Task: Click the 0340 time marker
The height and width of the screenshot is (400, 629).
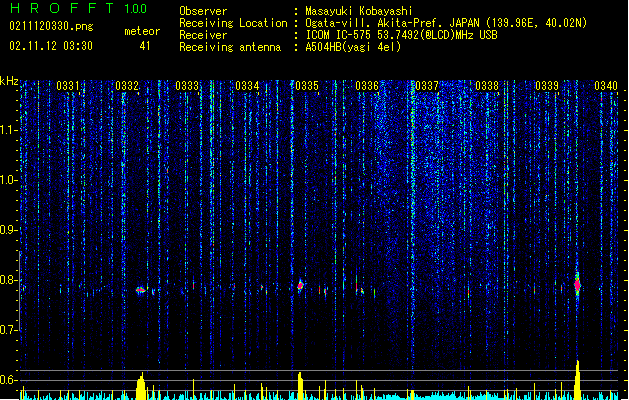Action: coord(606,86)
